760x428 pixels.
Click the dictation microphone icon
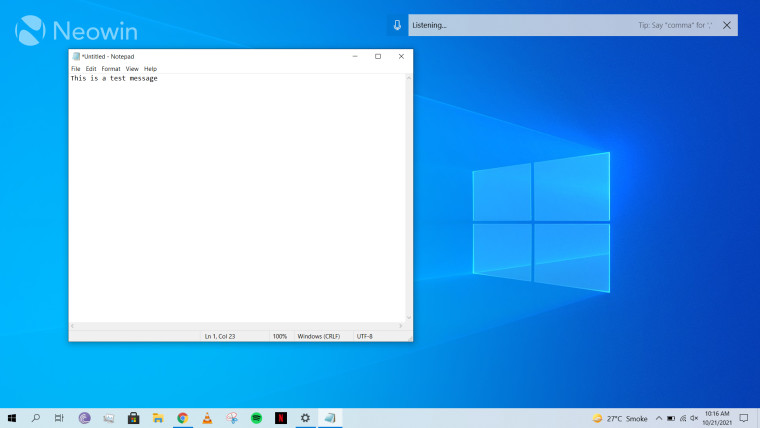click(x=397, y=25)
